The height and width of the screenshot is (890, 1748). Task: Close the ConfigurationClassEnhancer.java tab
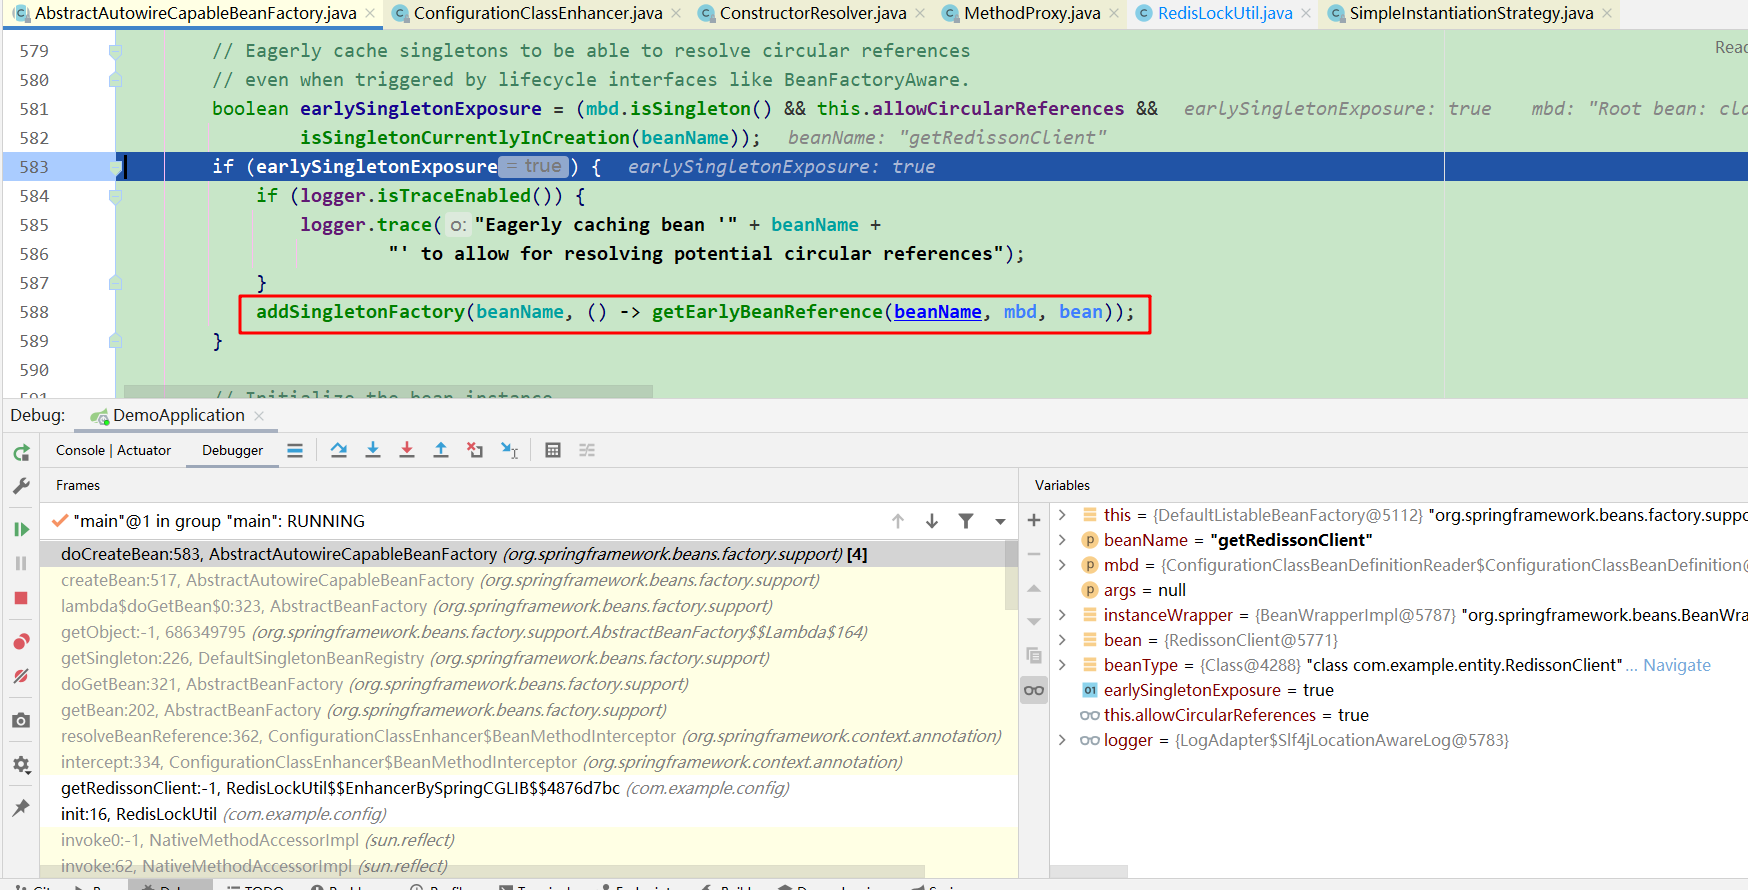click(676, 13)
